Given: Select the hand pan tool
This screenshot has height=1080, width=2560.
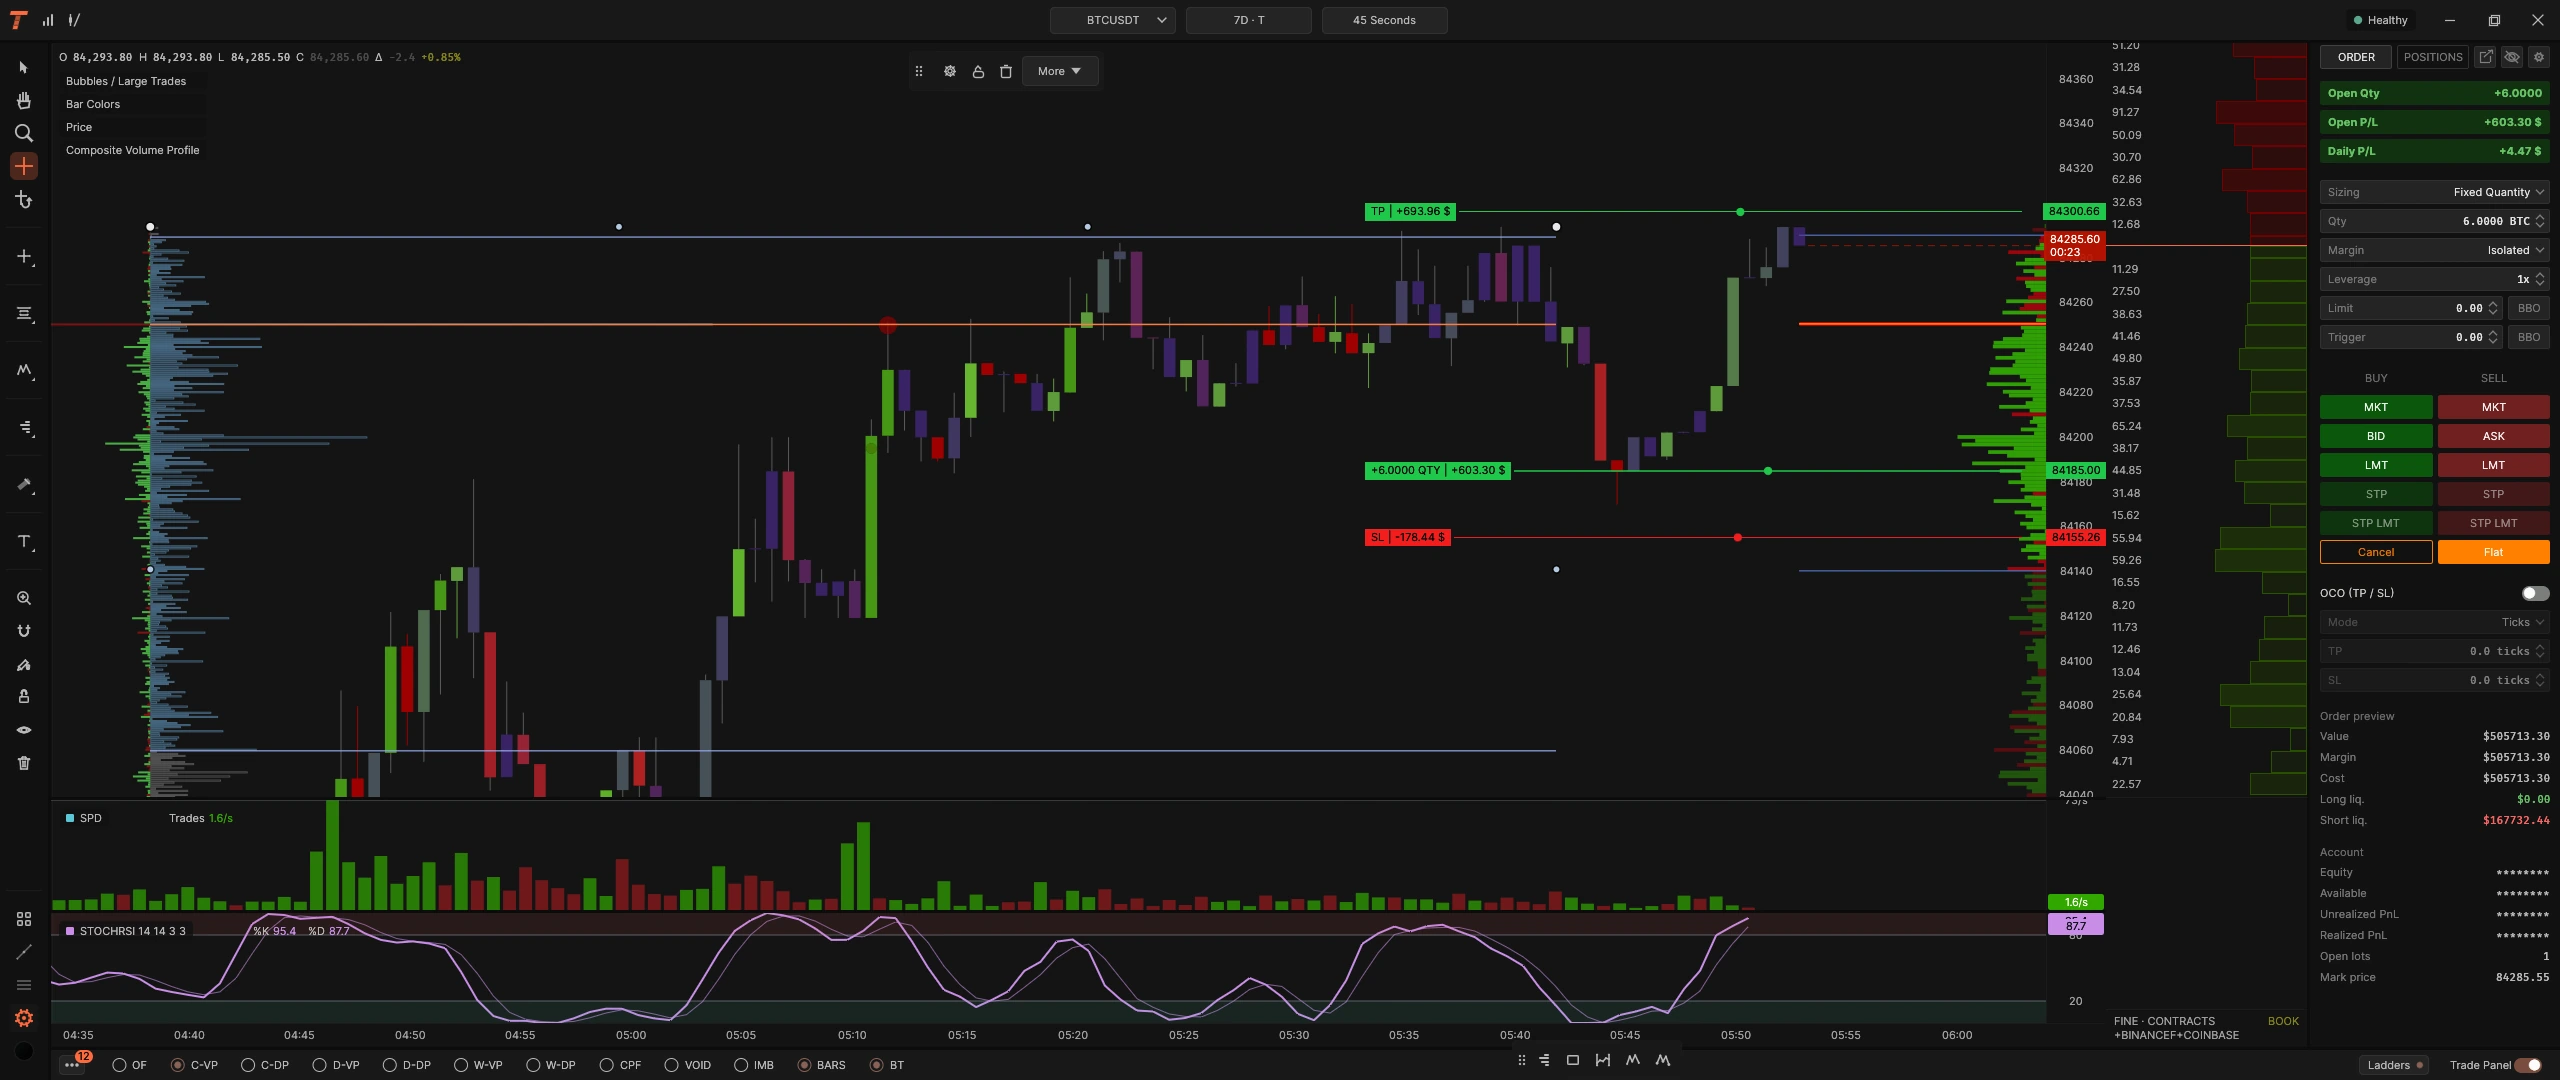Looking at the screenshot, I should pos(24,100).
